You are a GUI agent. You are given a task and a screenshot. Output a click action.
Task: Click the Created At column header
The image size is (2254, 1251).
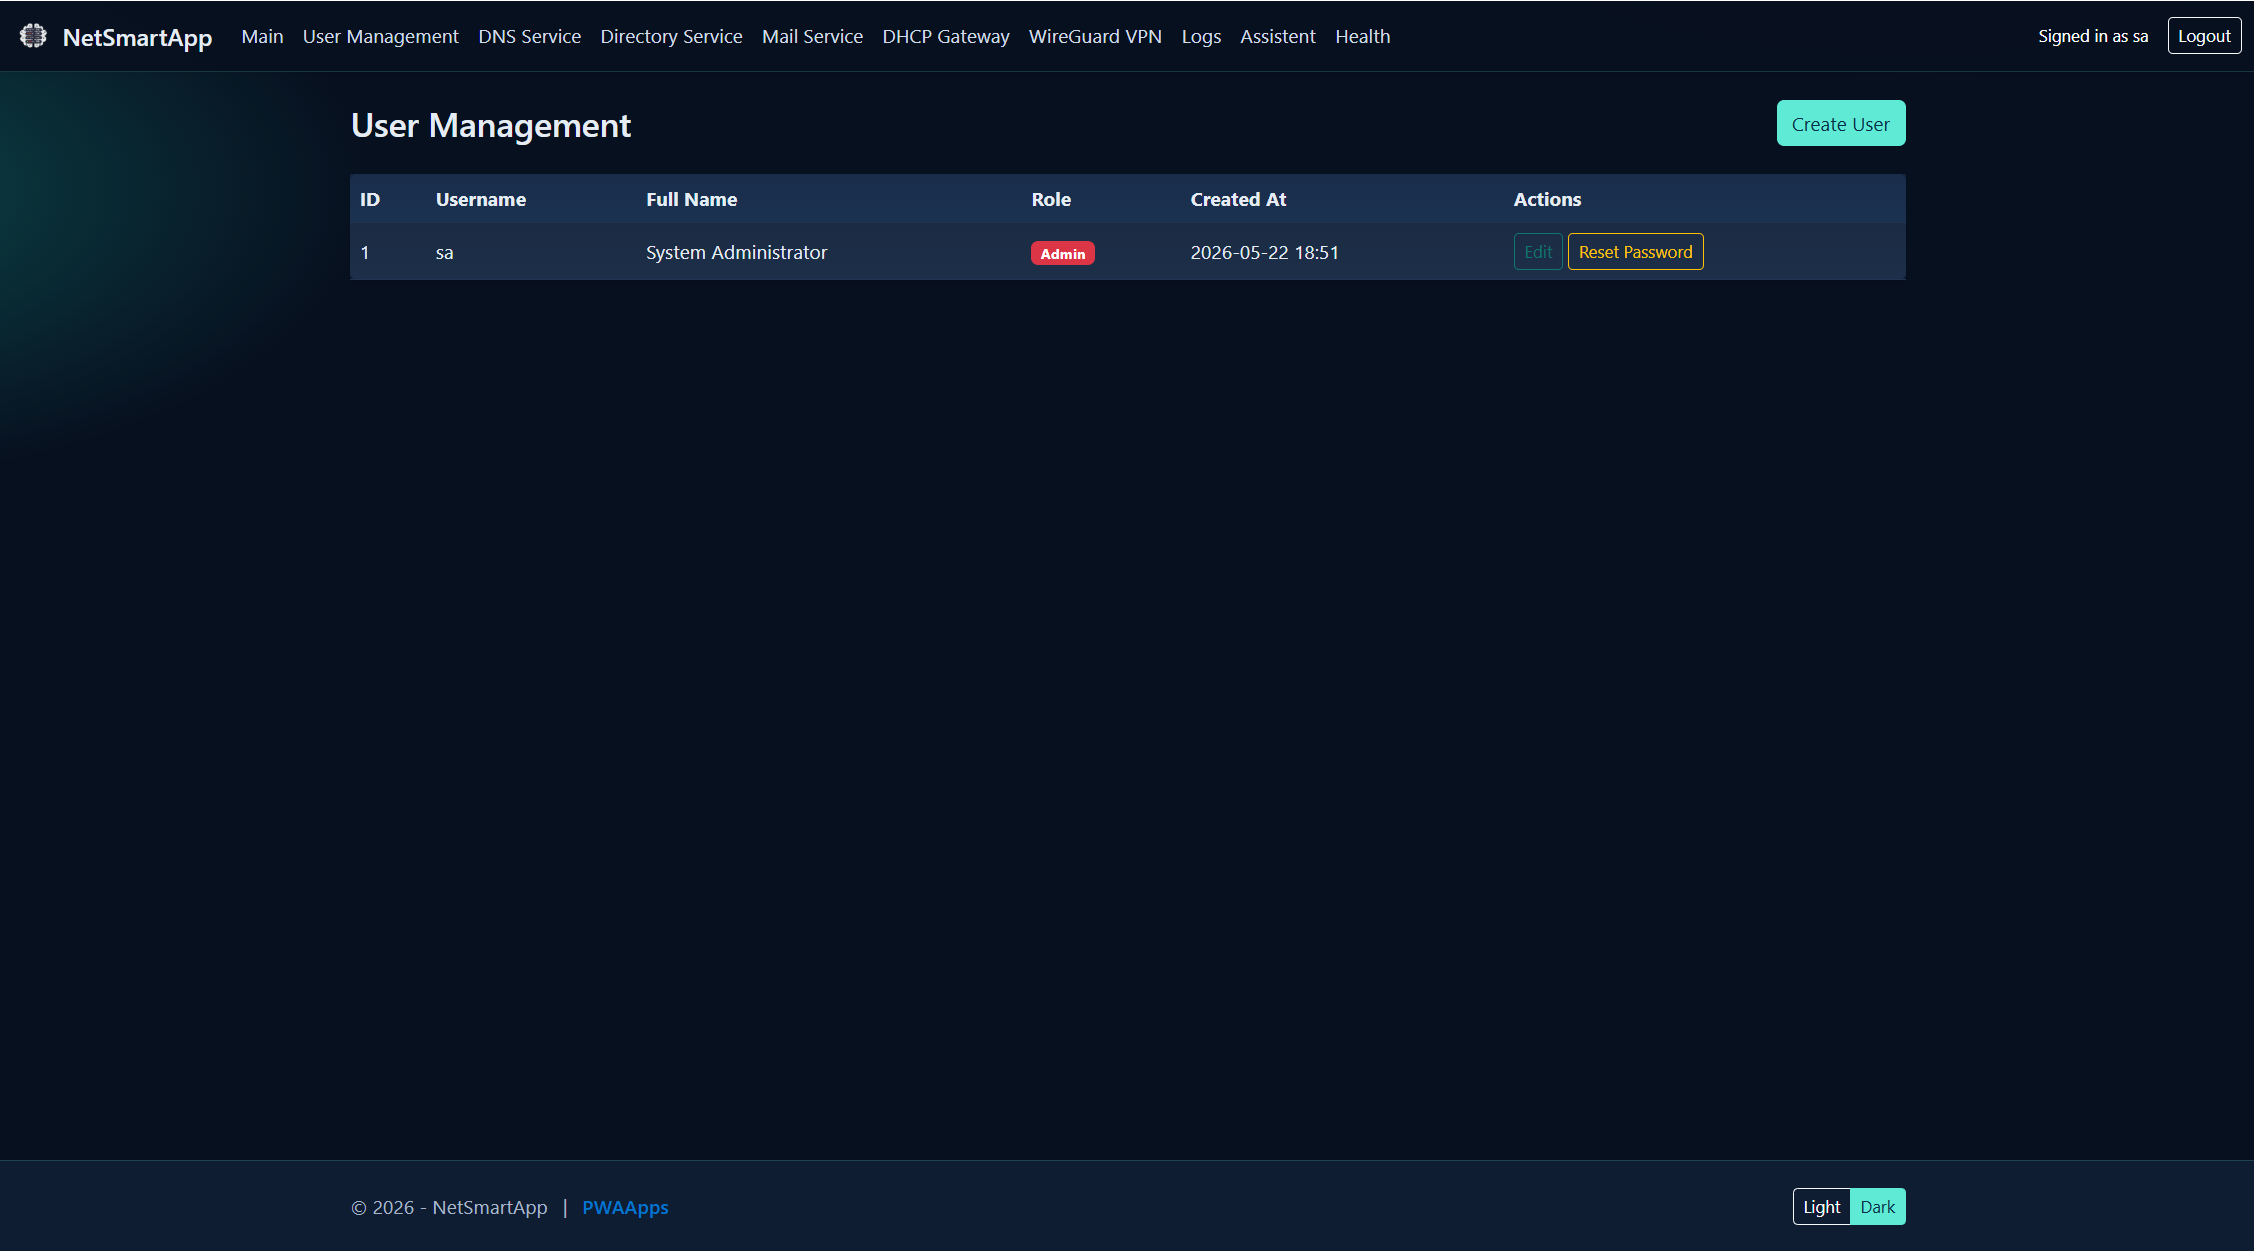[x=1238, y=199]
